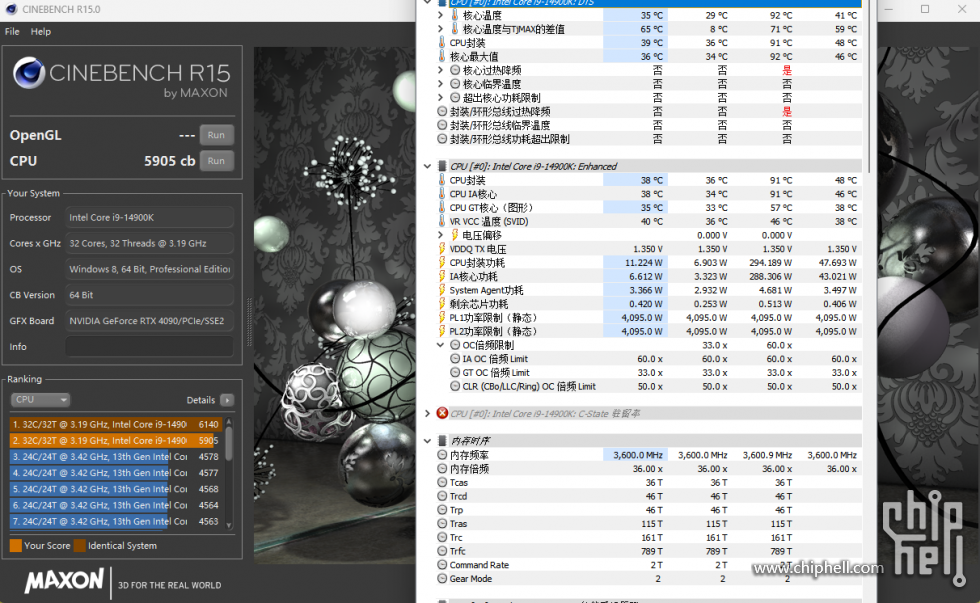The width and height of the screenshot is (980, 603).
Task: Click the Ranking list vertical scrollbar
Action: pos(229,473)
